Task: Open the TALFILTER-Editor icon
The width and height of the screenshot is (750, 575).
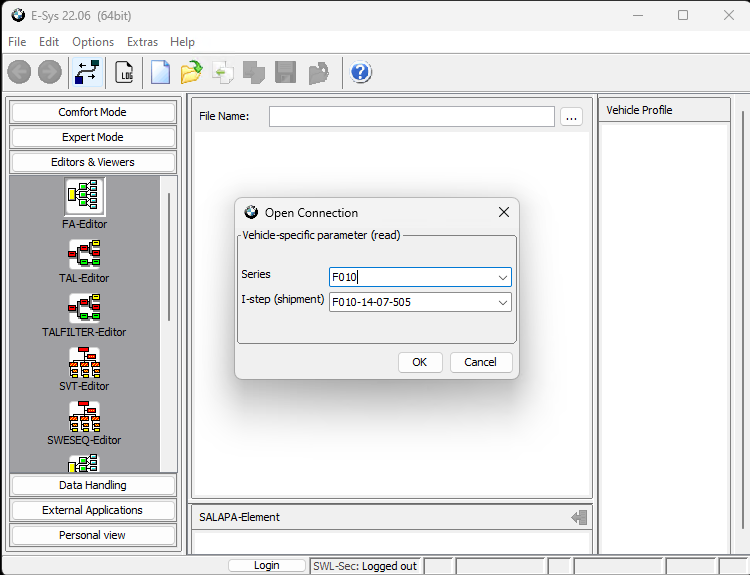Action: [85, 308]
